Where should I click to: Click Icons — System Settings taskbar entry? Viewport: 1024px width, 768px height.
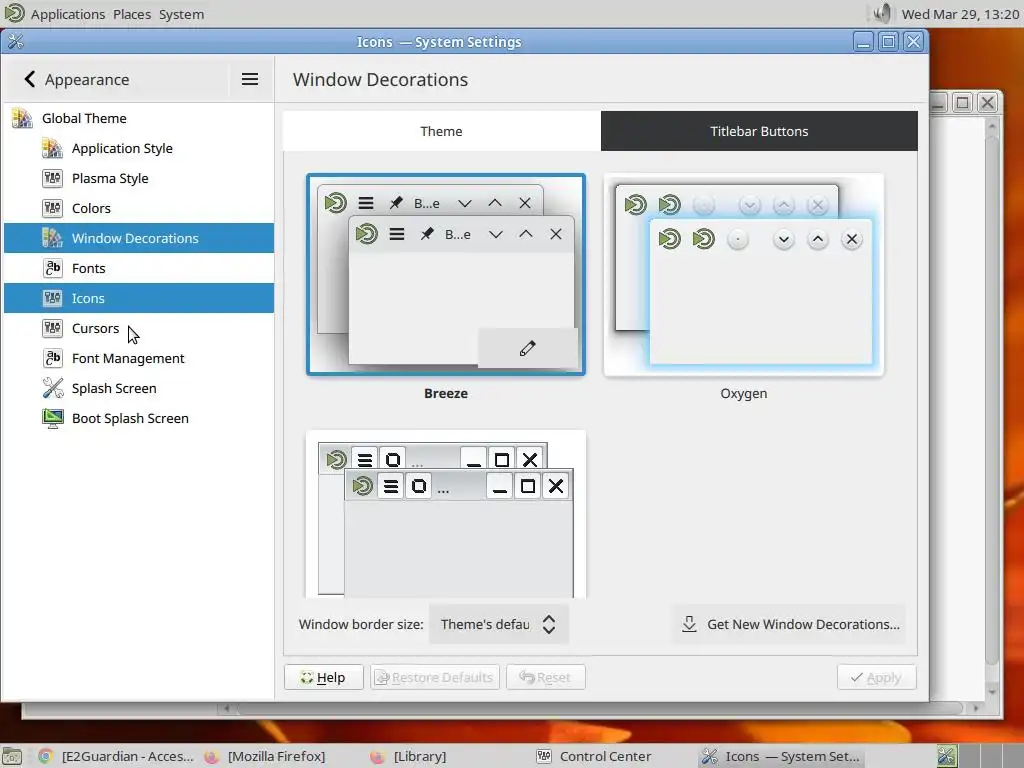pyautogui.click(x=781, y=756)
